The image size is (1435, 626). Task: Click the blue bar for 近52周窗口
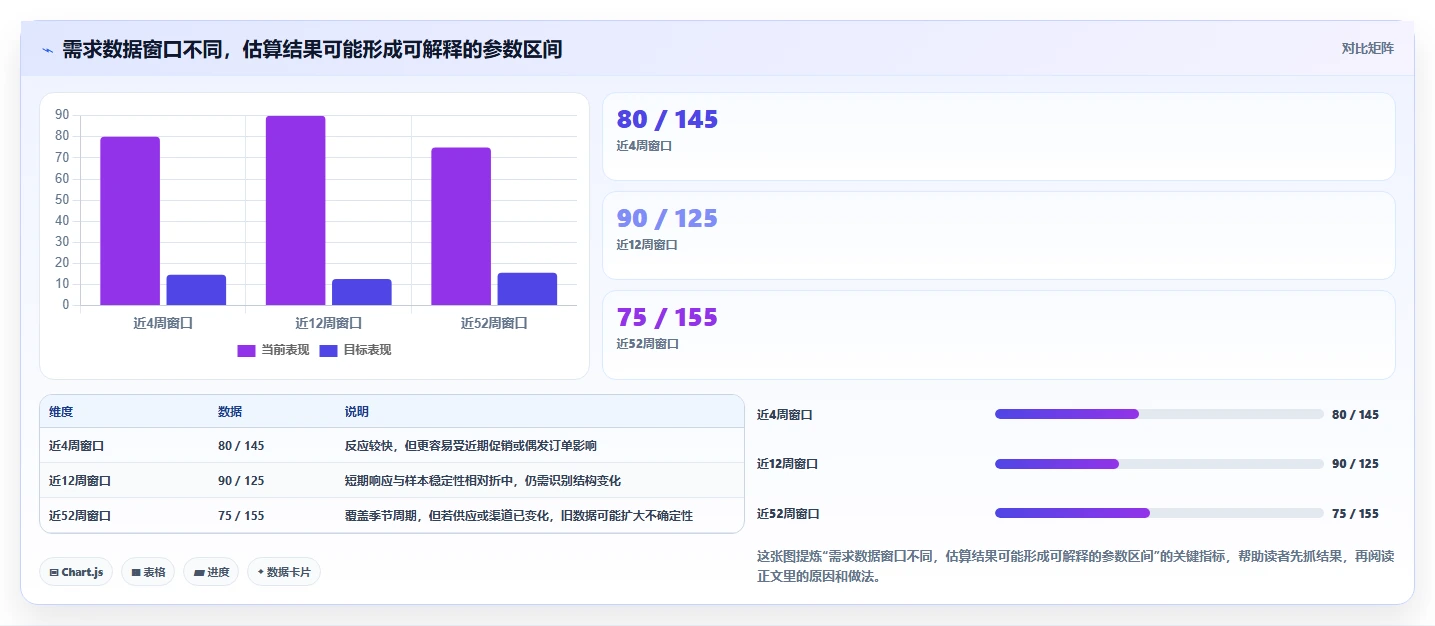click(x=527, y=289)
